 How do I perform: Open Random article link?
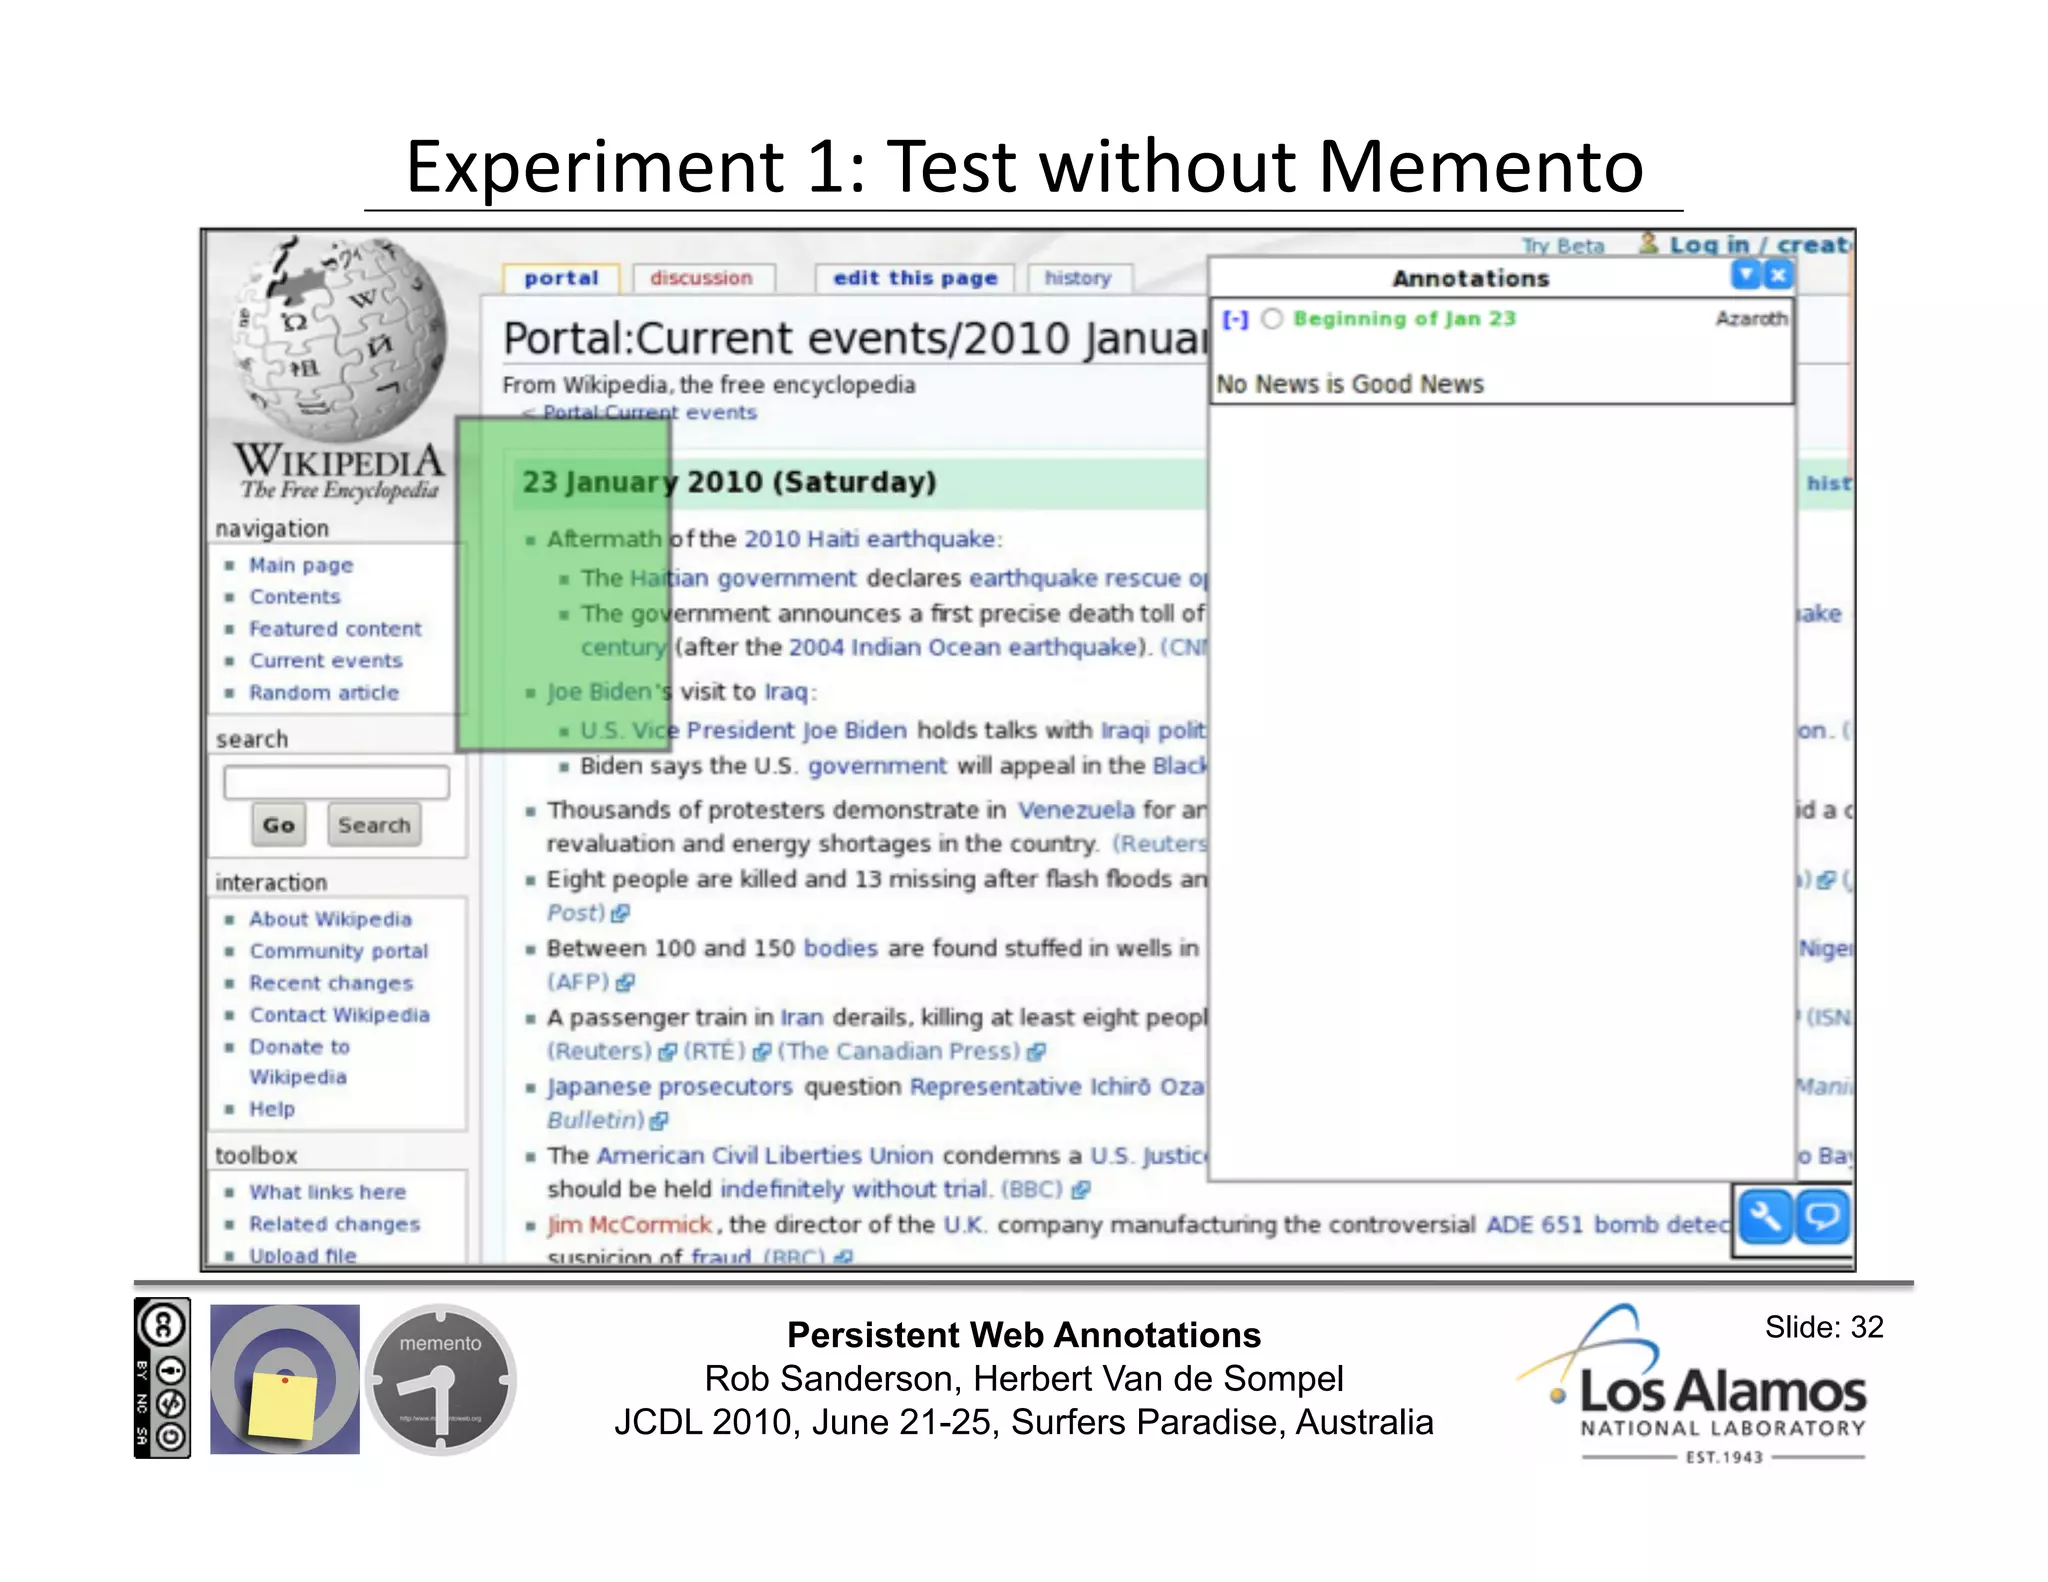click(x=324, y=693)
